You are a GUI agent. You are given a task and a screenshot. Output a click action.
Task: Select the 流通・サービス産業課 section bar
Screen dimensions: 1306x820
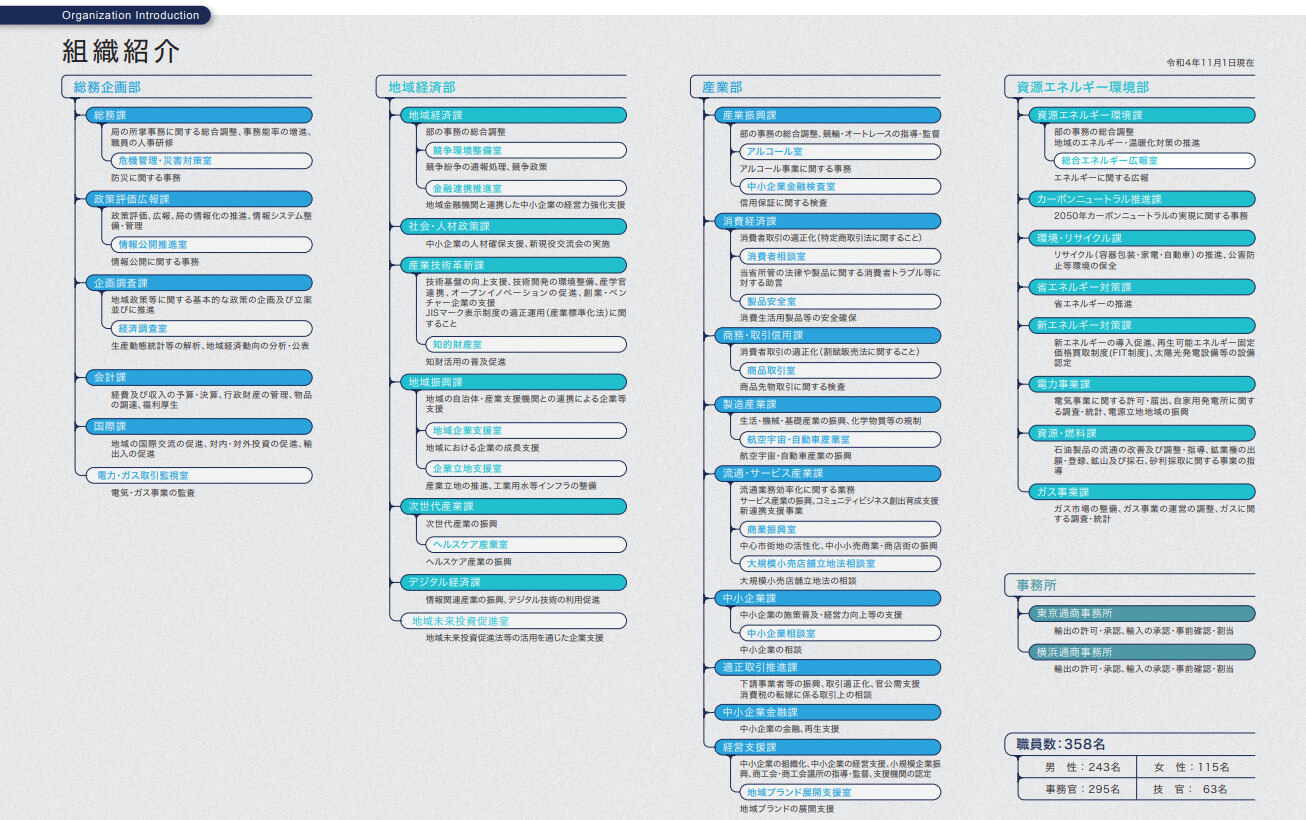coord(828,473)
